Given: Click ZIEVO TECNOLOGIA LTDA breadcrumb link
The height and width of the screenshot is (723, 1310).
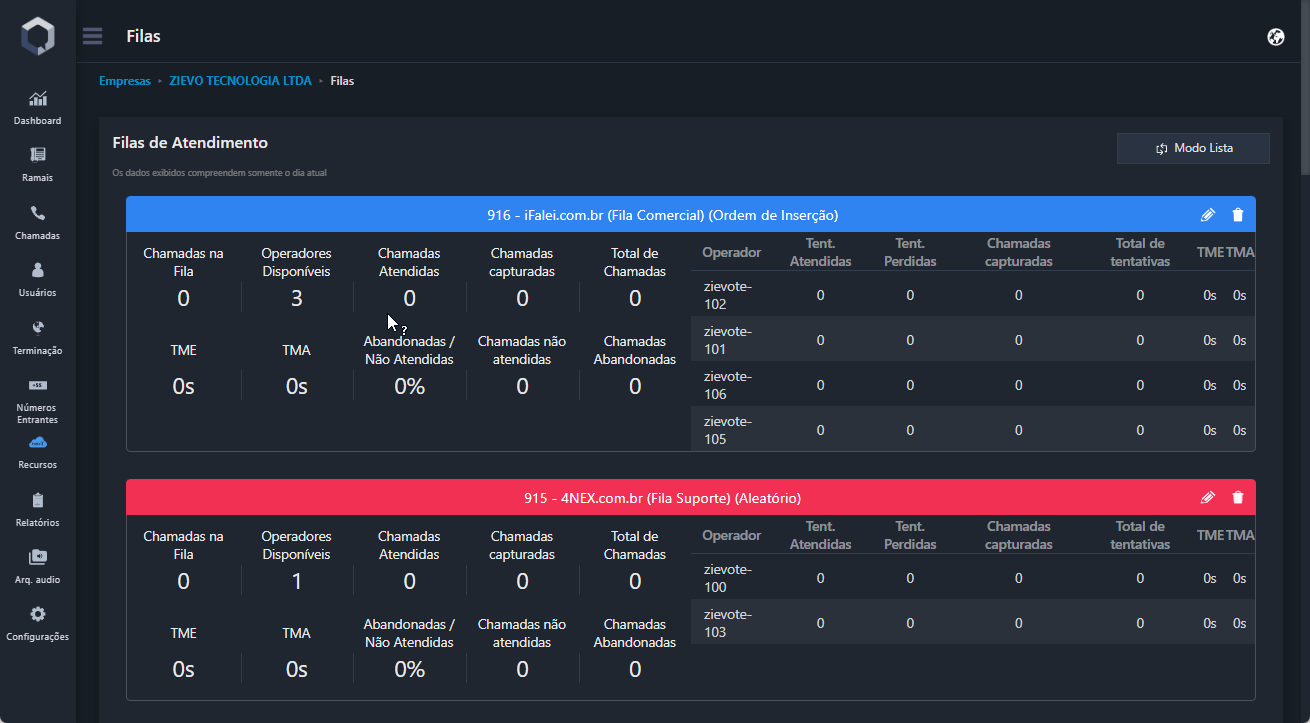Looking at the screenshot, I should 240,81.
